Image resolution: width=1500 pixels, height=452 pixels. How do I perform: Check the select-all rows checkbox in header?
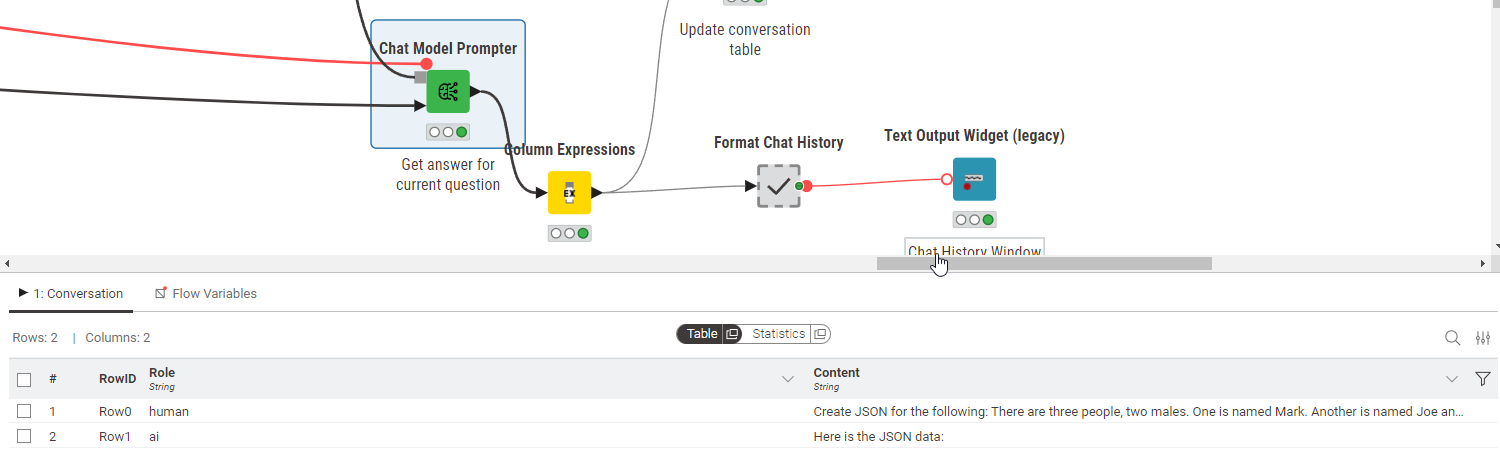24,380
